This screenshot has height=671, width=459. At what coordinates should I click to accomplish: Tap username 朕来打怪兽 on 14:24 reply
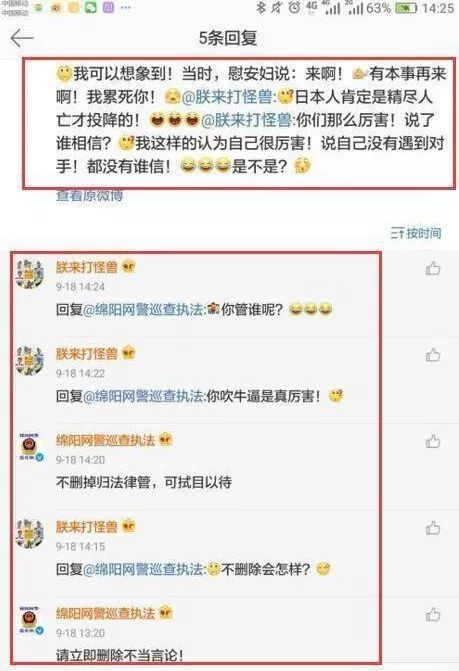[87, 267]
